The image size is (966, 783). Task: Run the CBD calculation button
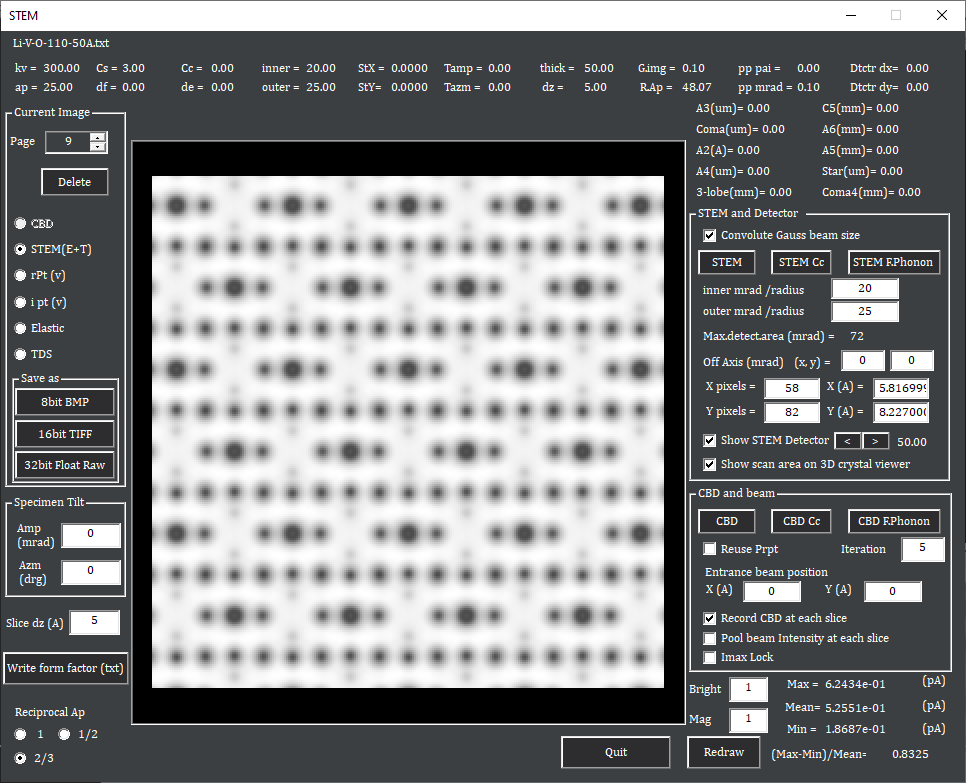point(727,521)
